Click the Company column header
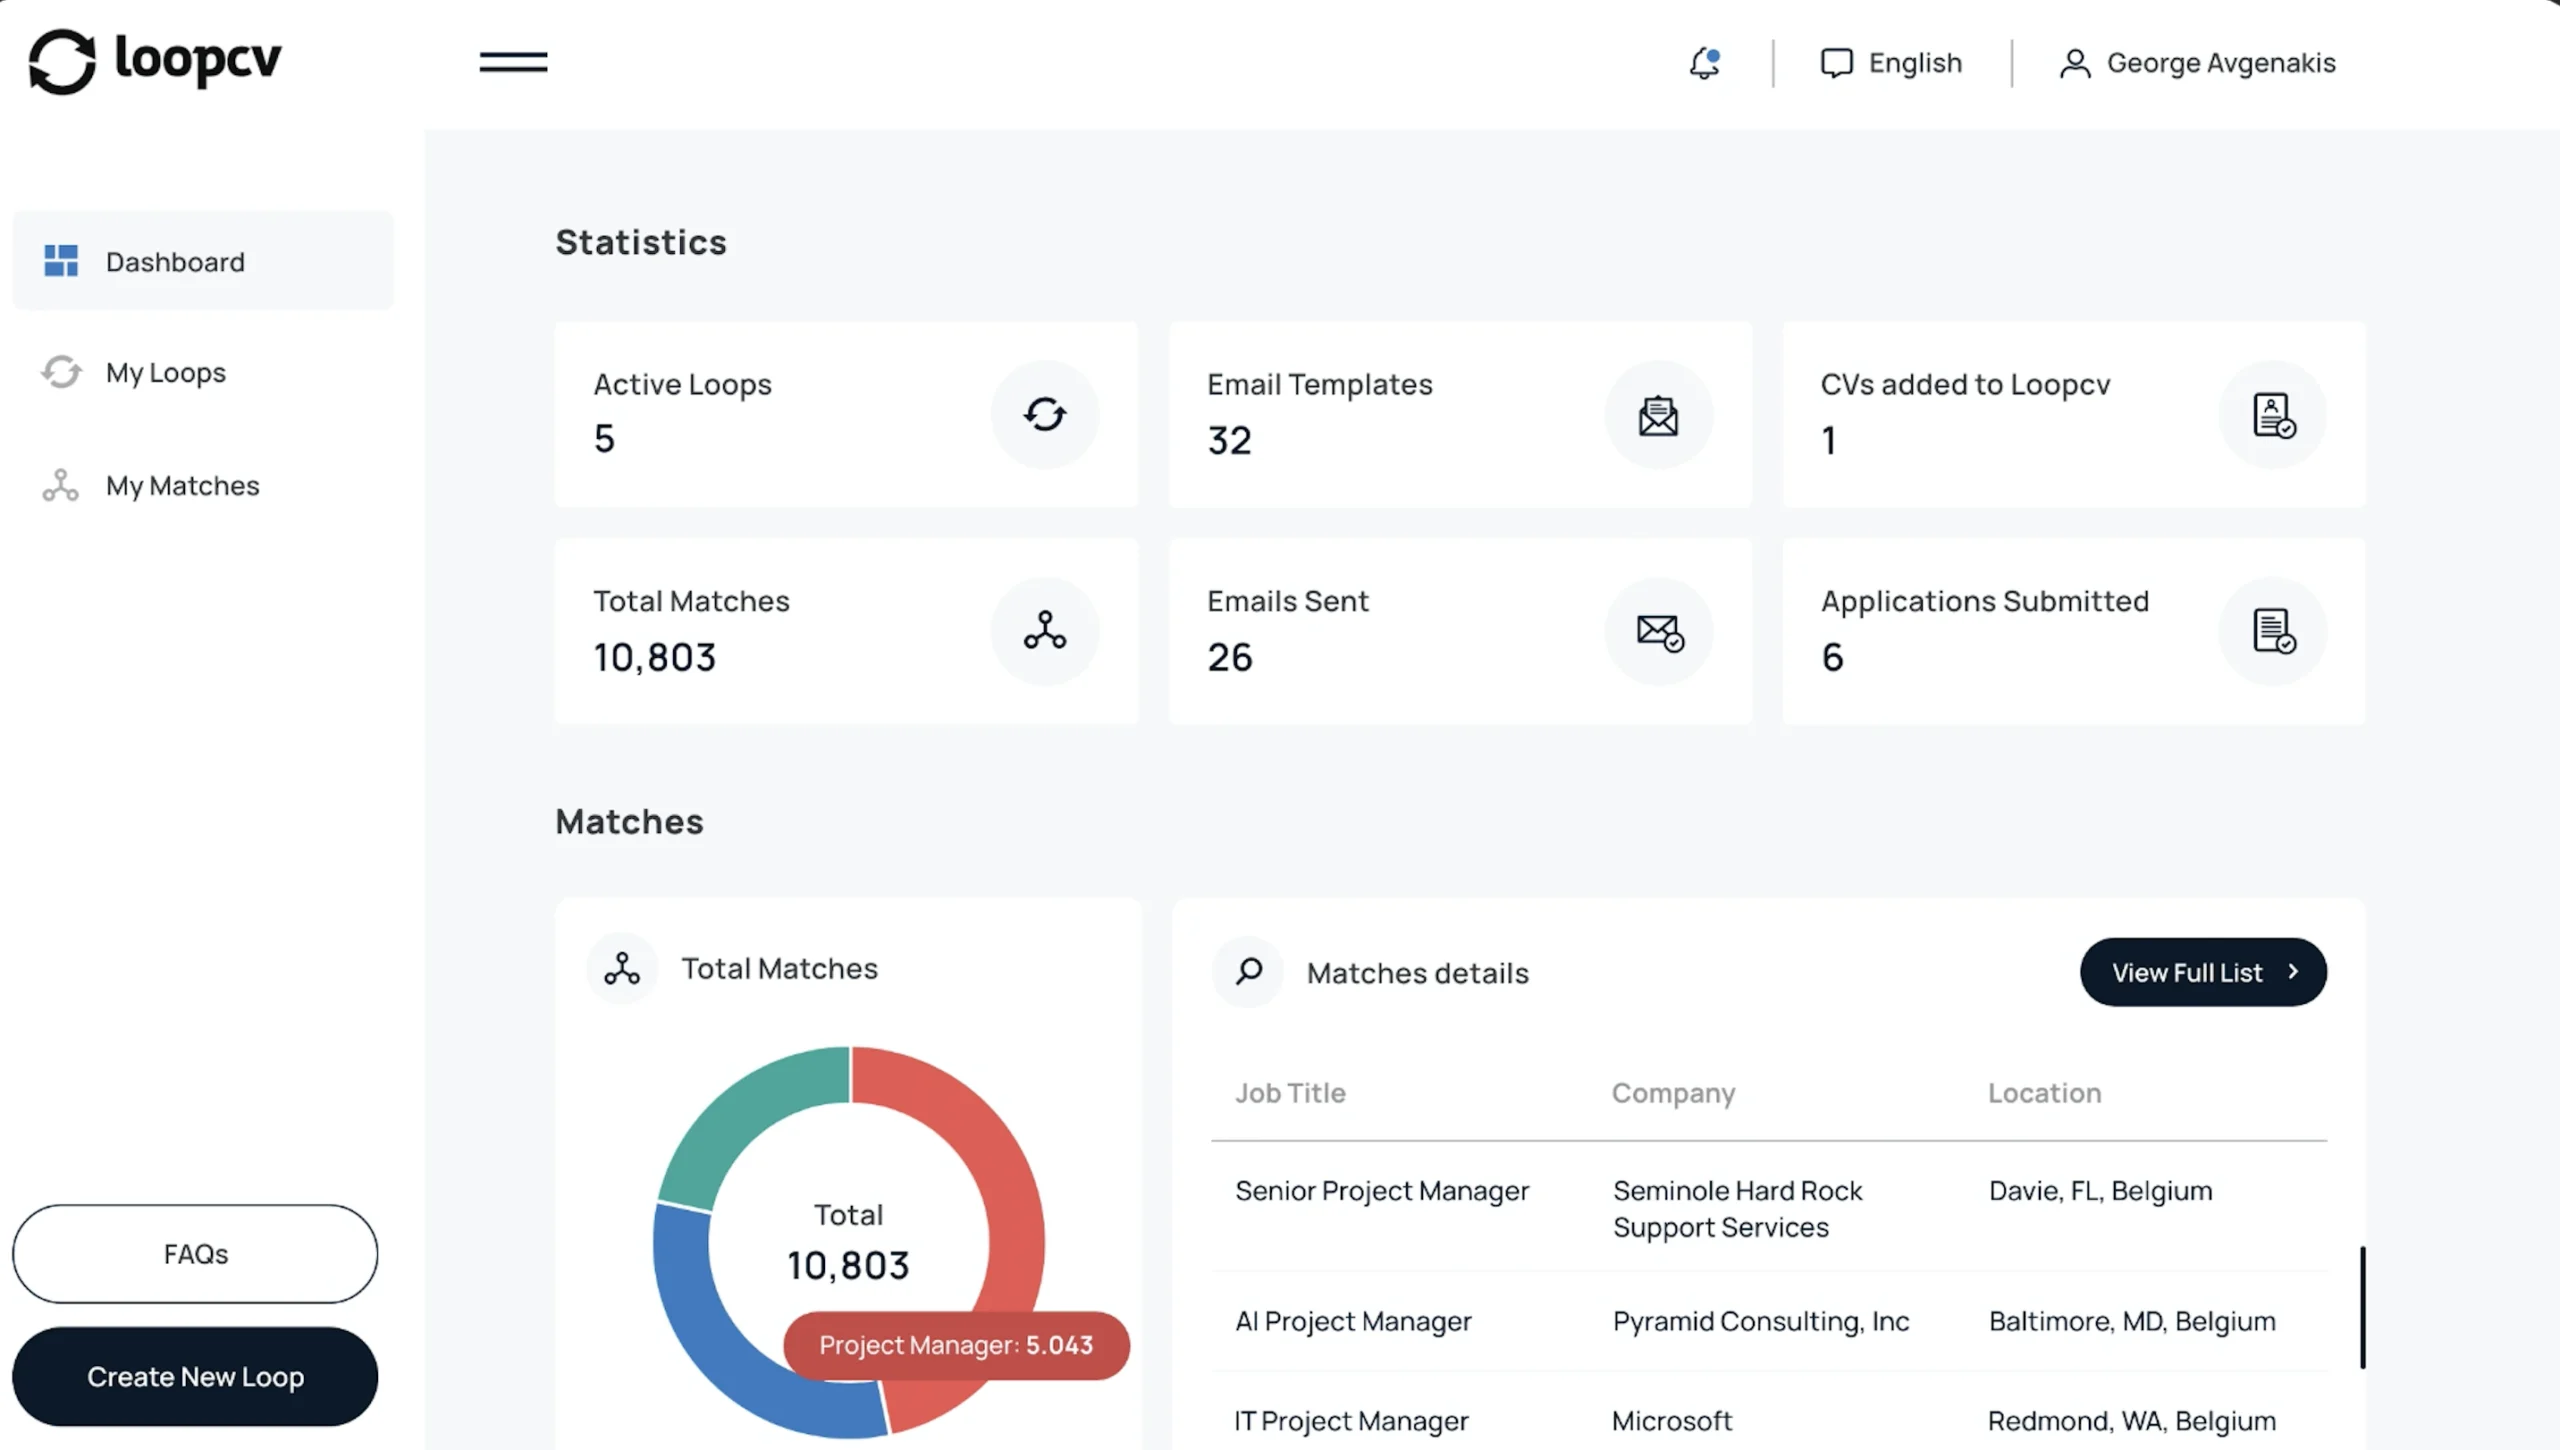The image size is (2560, 1450). coord(1673,1093)
